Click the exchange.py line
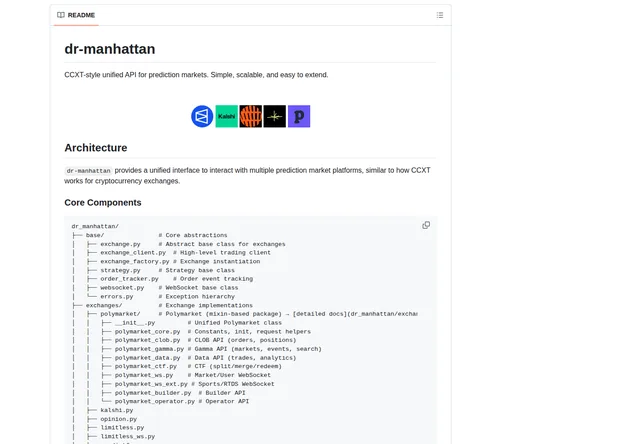Image resolution: width=640 pixels, height=444 pixels. pyautogui.click(x=179, y=244)
